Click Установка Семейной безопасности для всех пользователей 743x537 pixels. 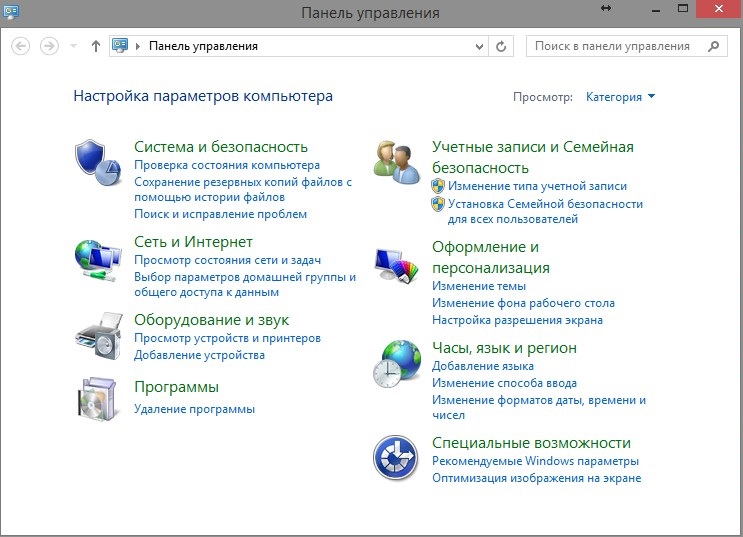545,211
